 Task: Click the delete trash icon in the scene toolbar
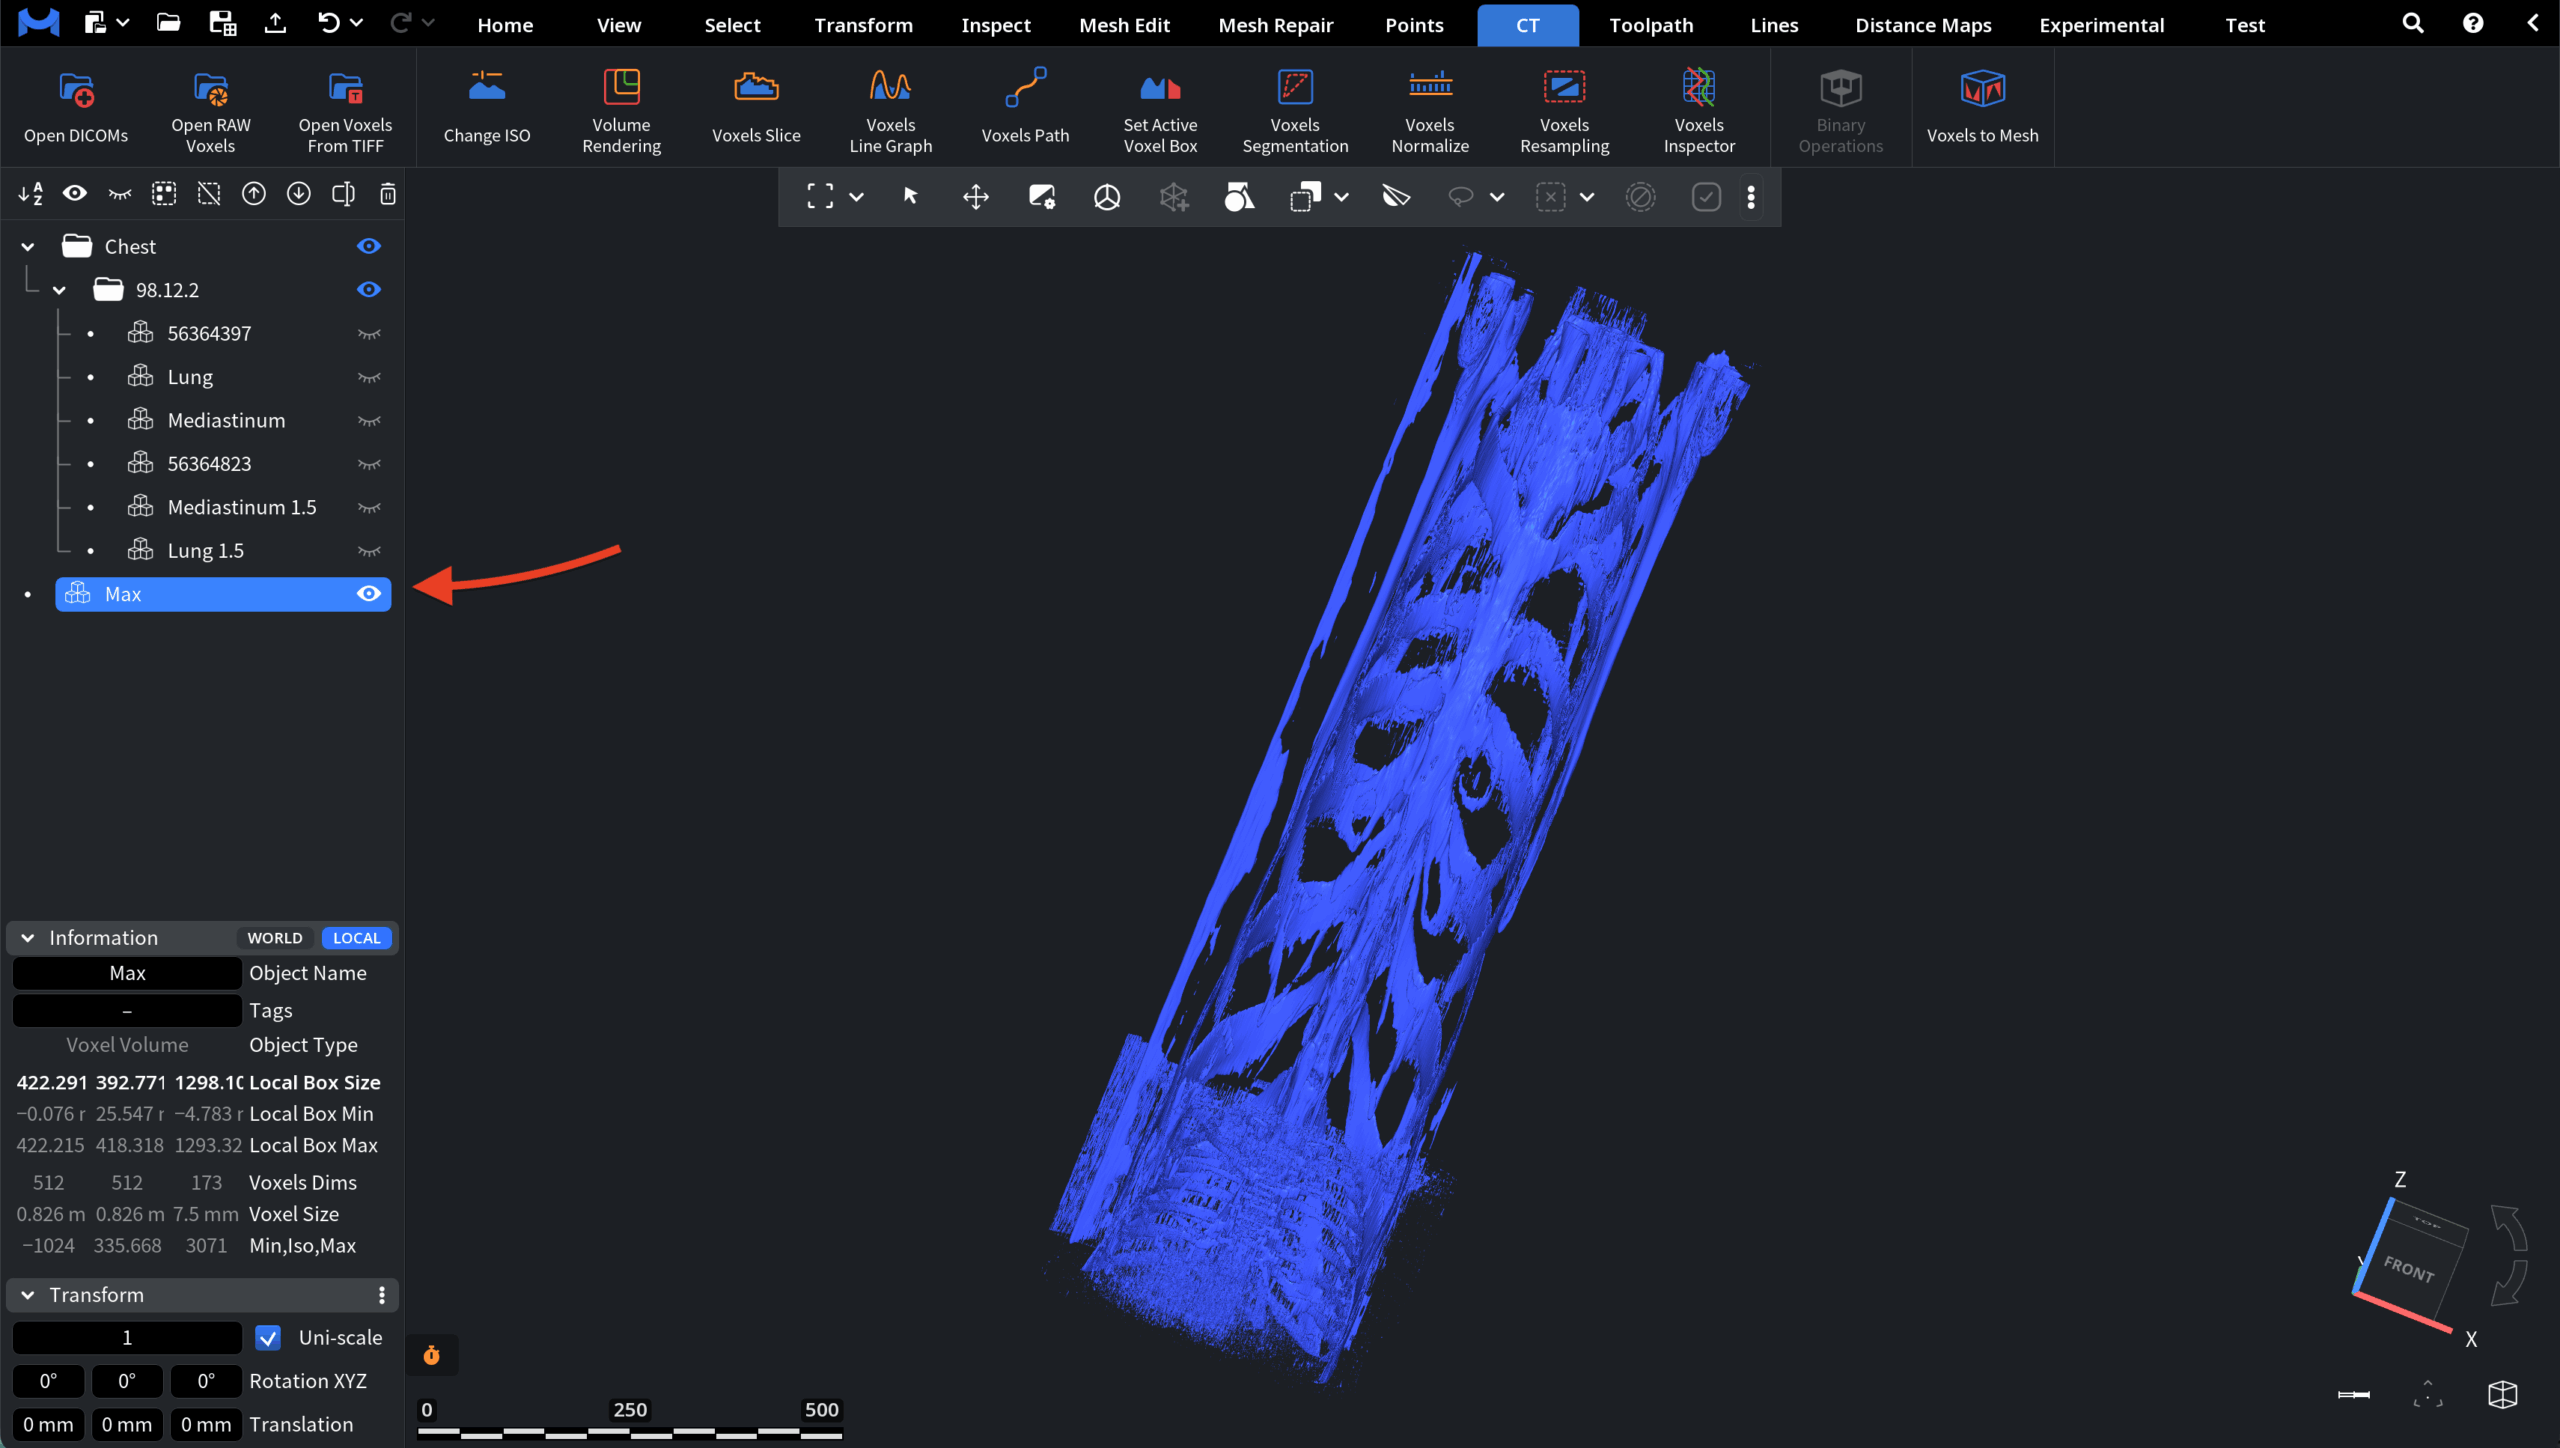click(388, 194)
